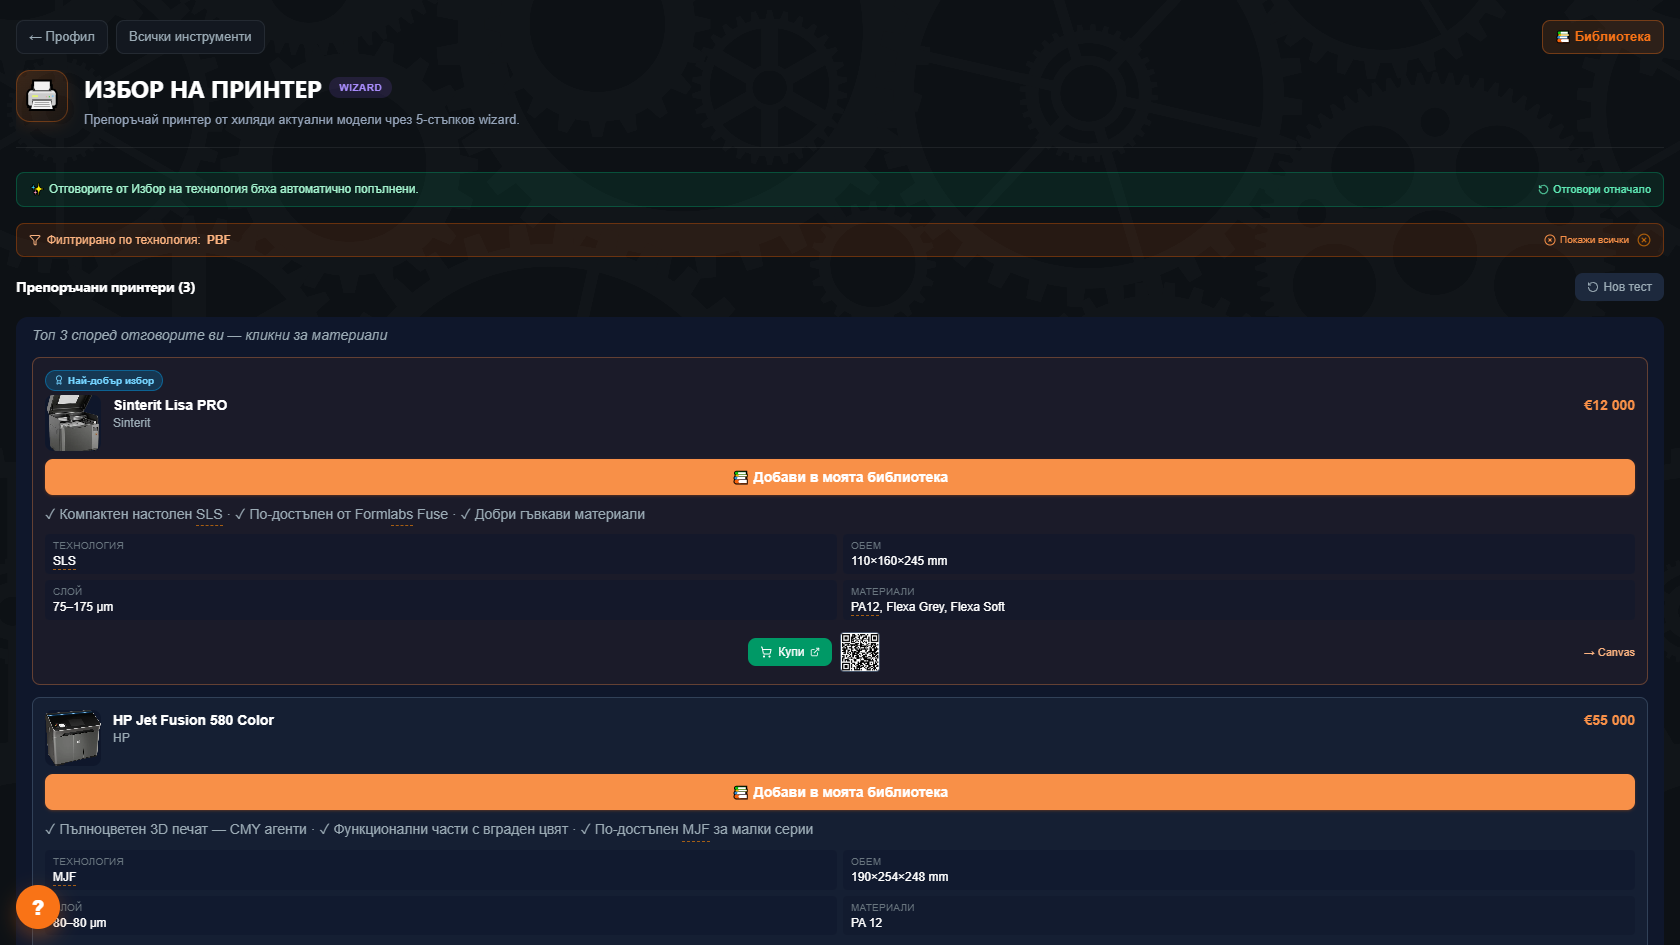Remove PBF filter with circled X icon
This screenshot has height=945, width=1680.
[1644, 240]
